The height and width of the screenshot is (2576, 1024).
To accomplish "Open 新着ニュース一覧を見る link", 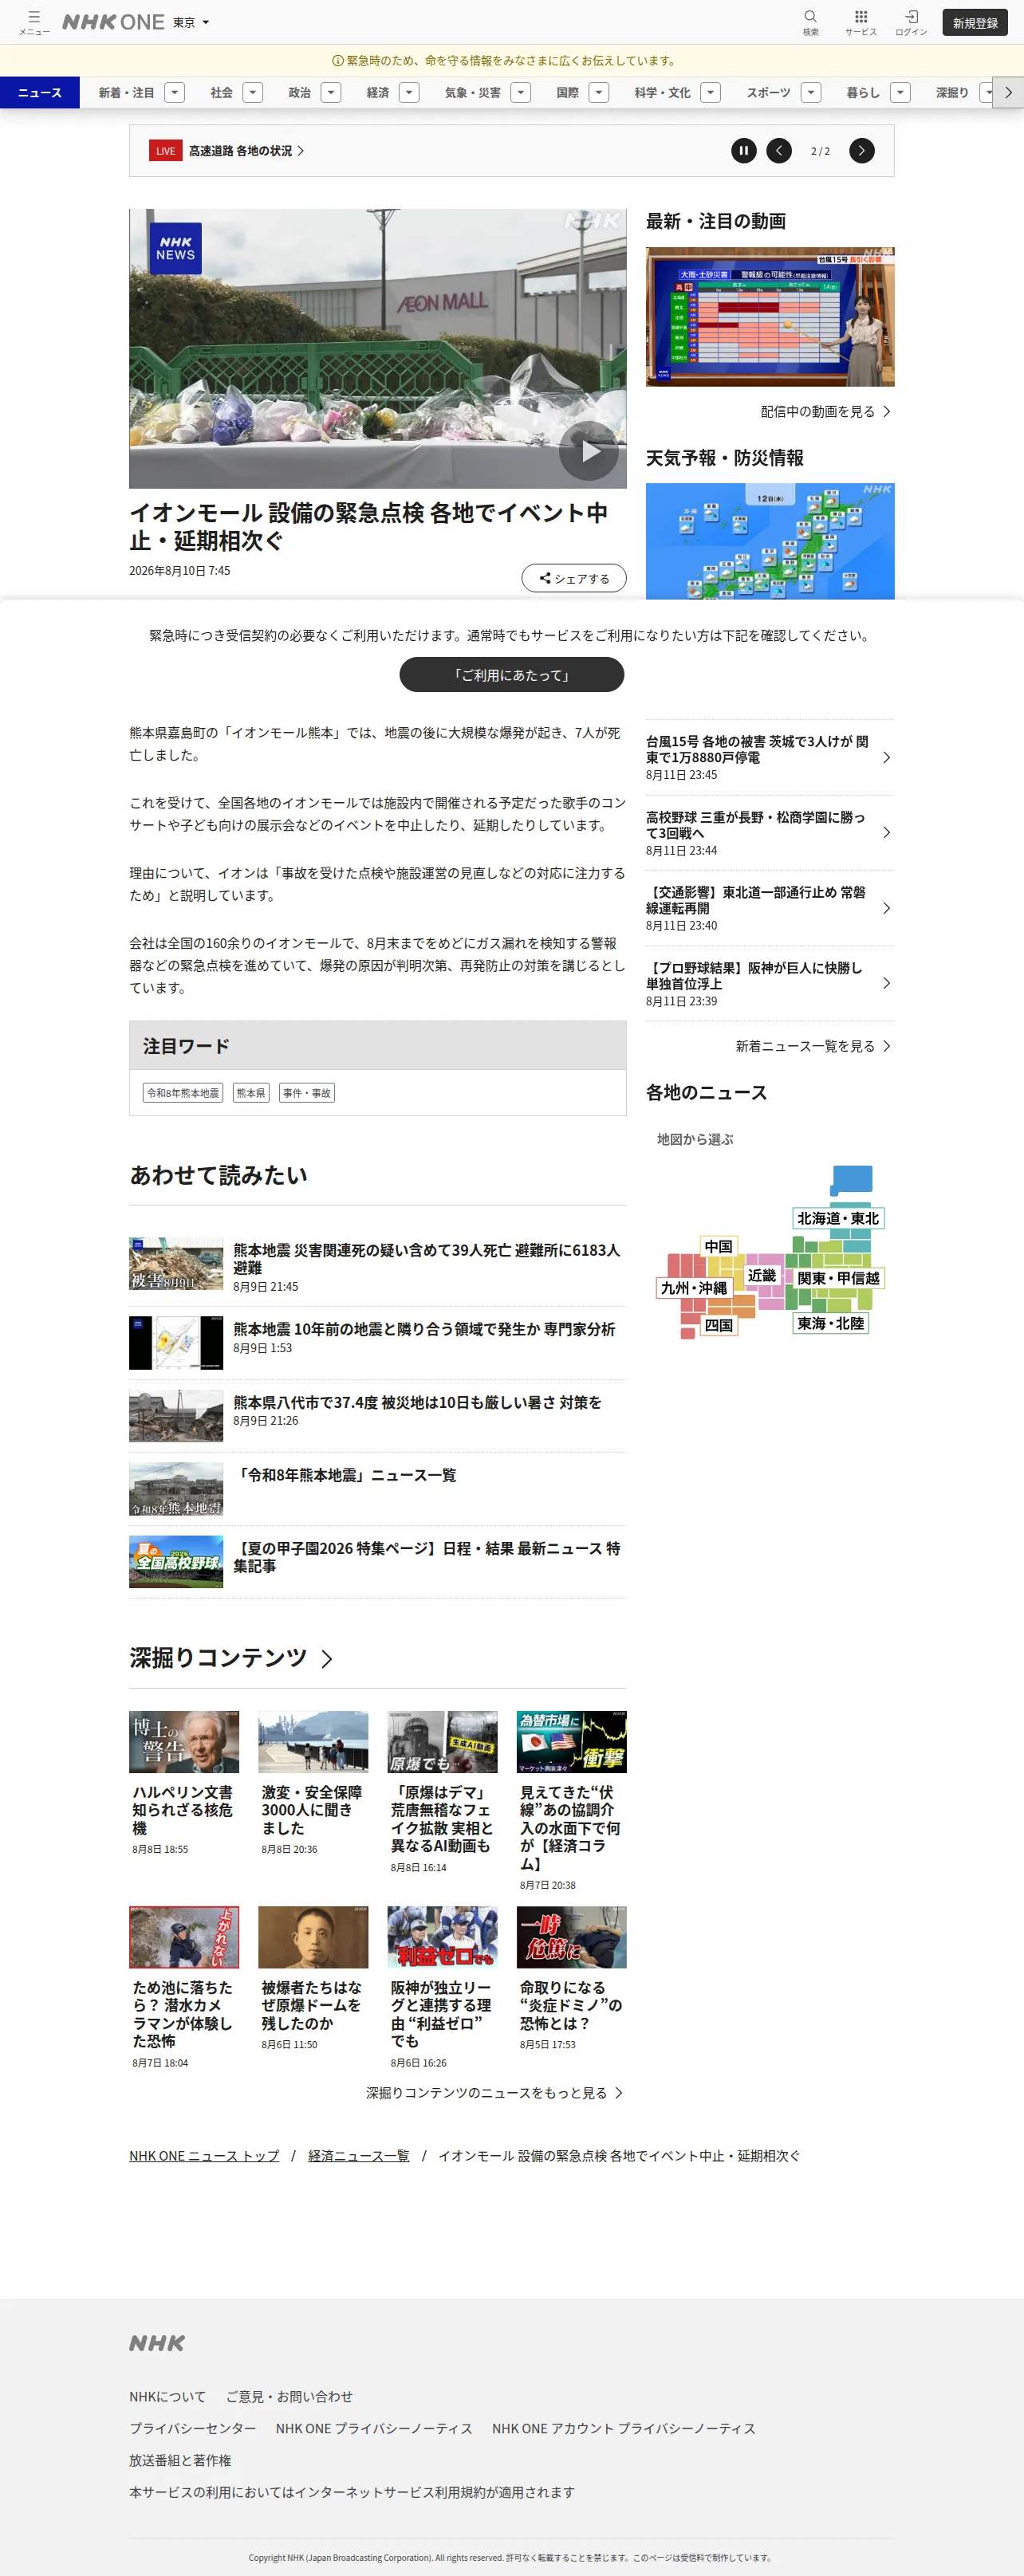I will coord(813,1046).
